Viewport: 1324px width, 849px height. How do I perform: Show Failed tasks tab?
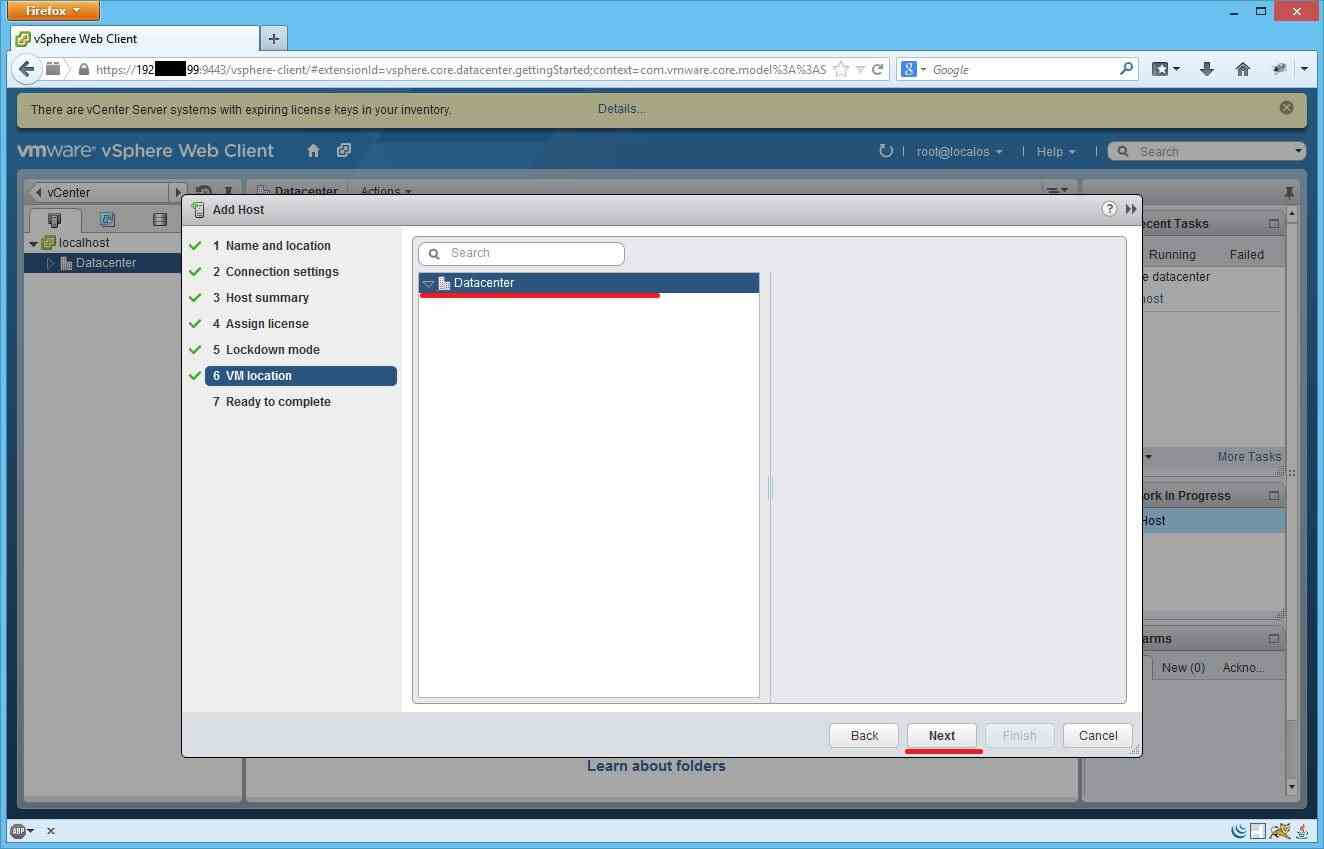(x=1247, y=255)
